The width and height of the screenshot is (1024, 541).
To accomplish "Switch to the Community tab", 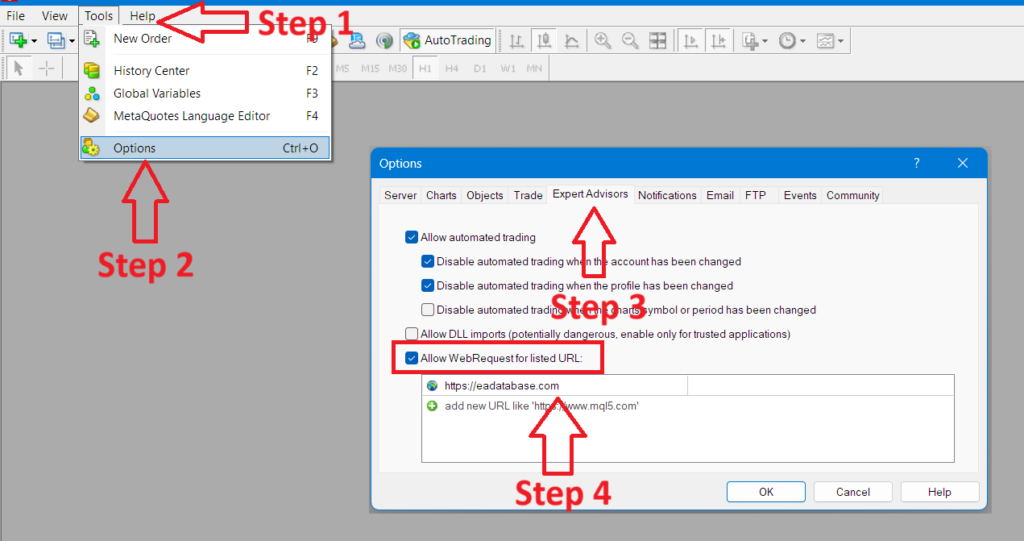I will click(853, 195).
